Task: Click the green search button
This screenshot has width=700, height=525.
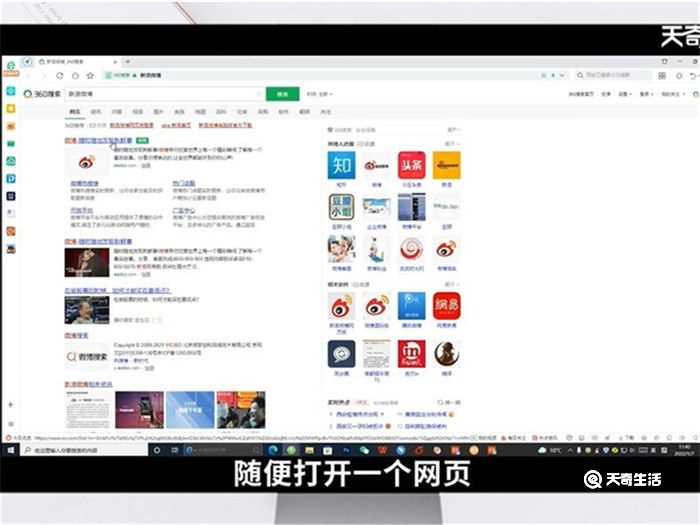Action: pyautogui.click(x=283, y=94)
